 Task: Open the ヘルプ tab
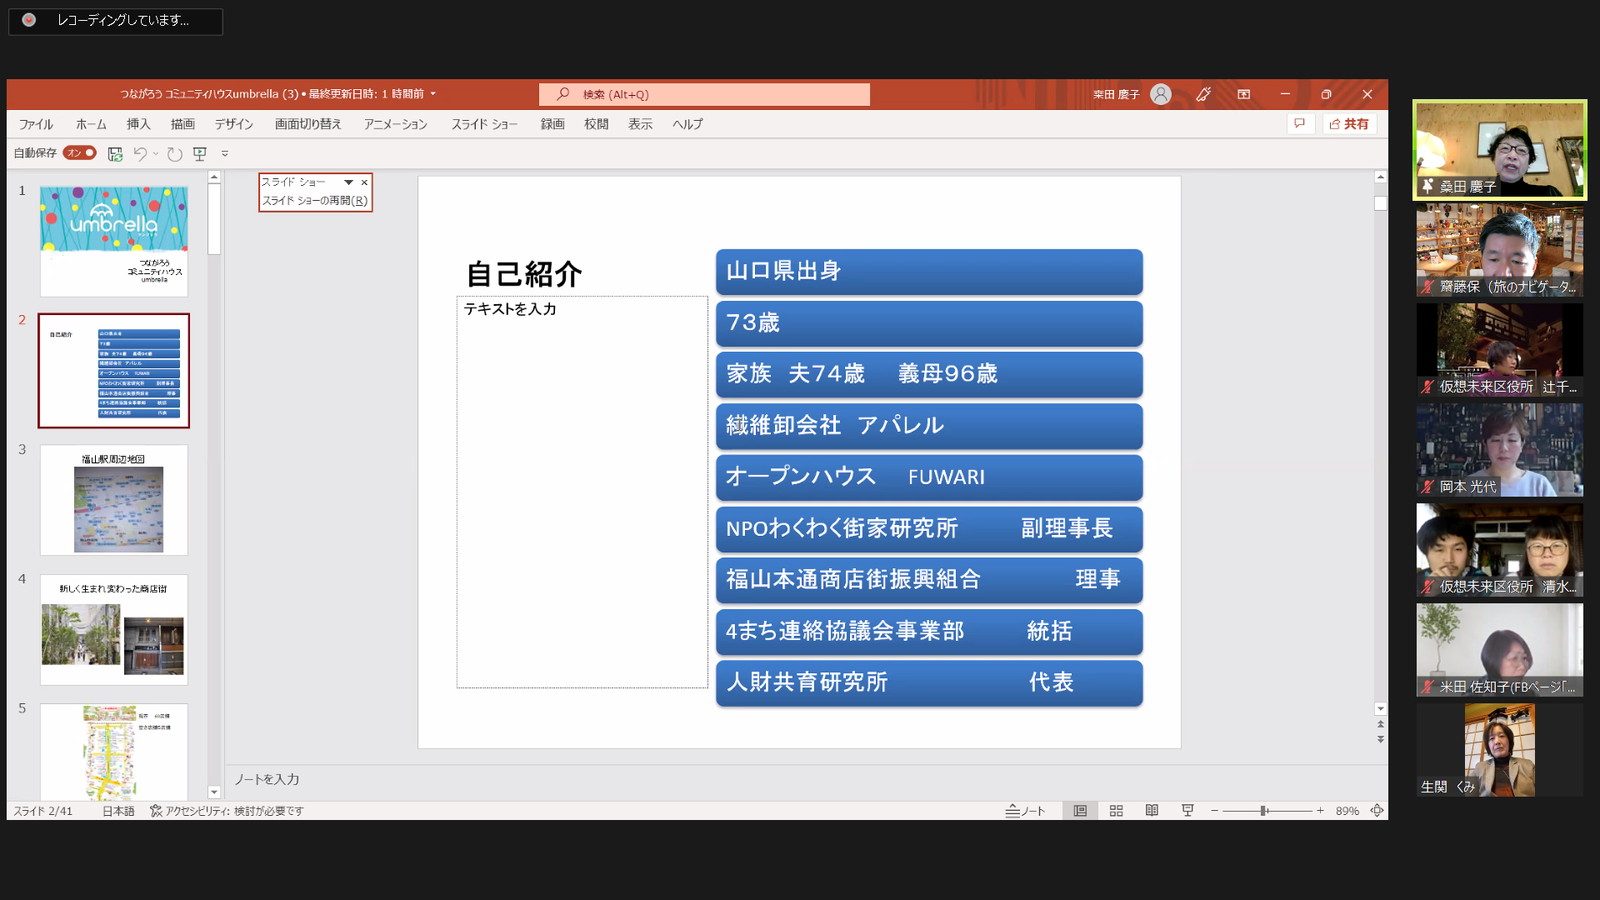(x=687, y=124)
